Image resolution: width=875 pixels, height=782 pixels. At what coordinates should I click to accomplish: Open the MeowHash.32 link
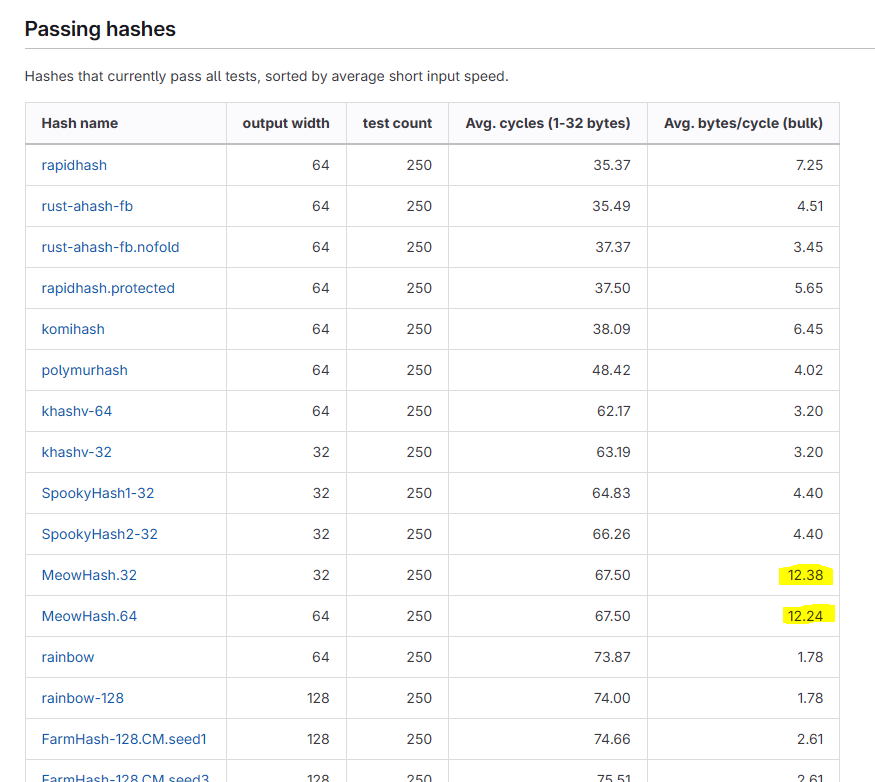pos(89,575)
